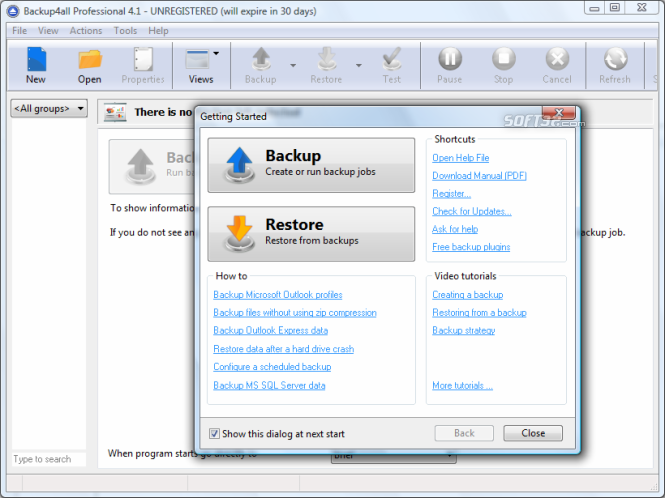Click the Refresh toolbar icon
The height and width of the screenshot is (498, 665).
(615, 59)
